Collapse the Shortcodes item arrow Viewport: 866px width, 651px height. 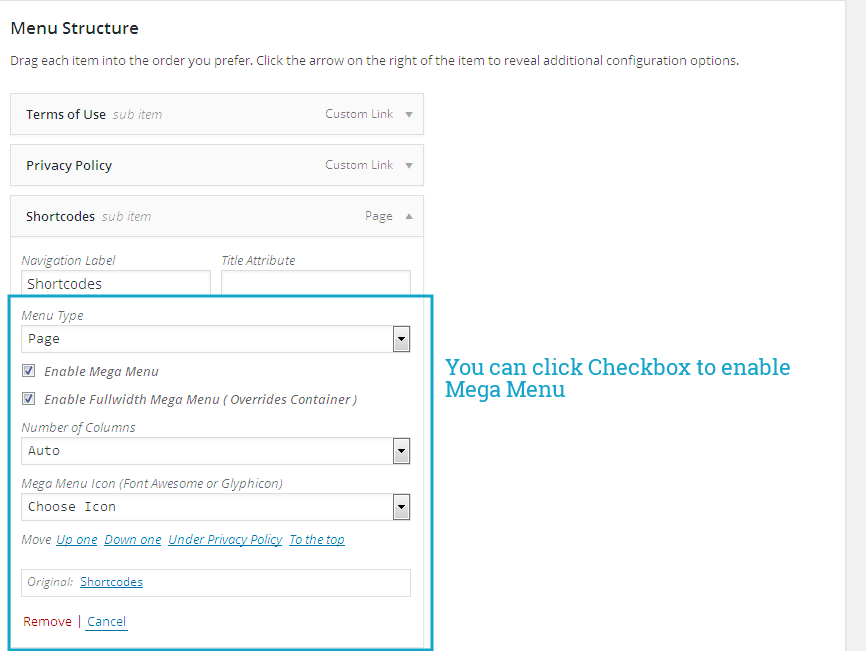coord(408,216)
